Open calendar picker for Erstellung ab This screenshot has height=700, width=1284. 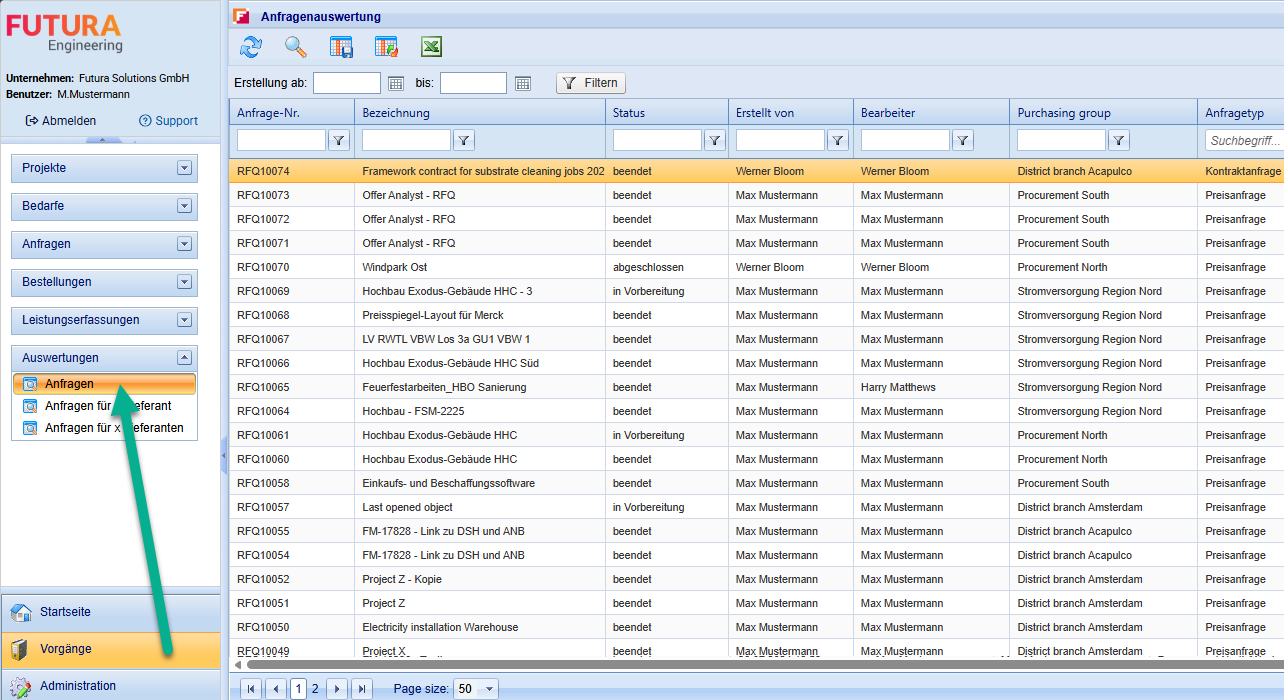pyautogui.click(x=395, y=83)
